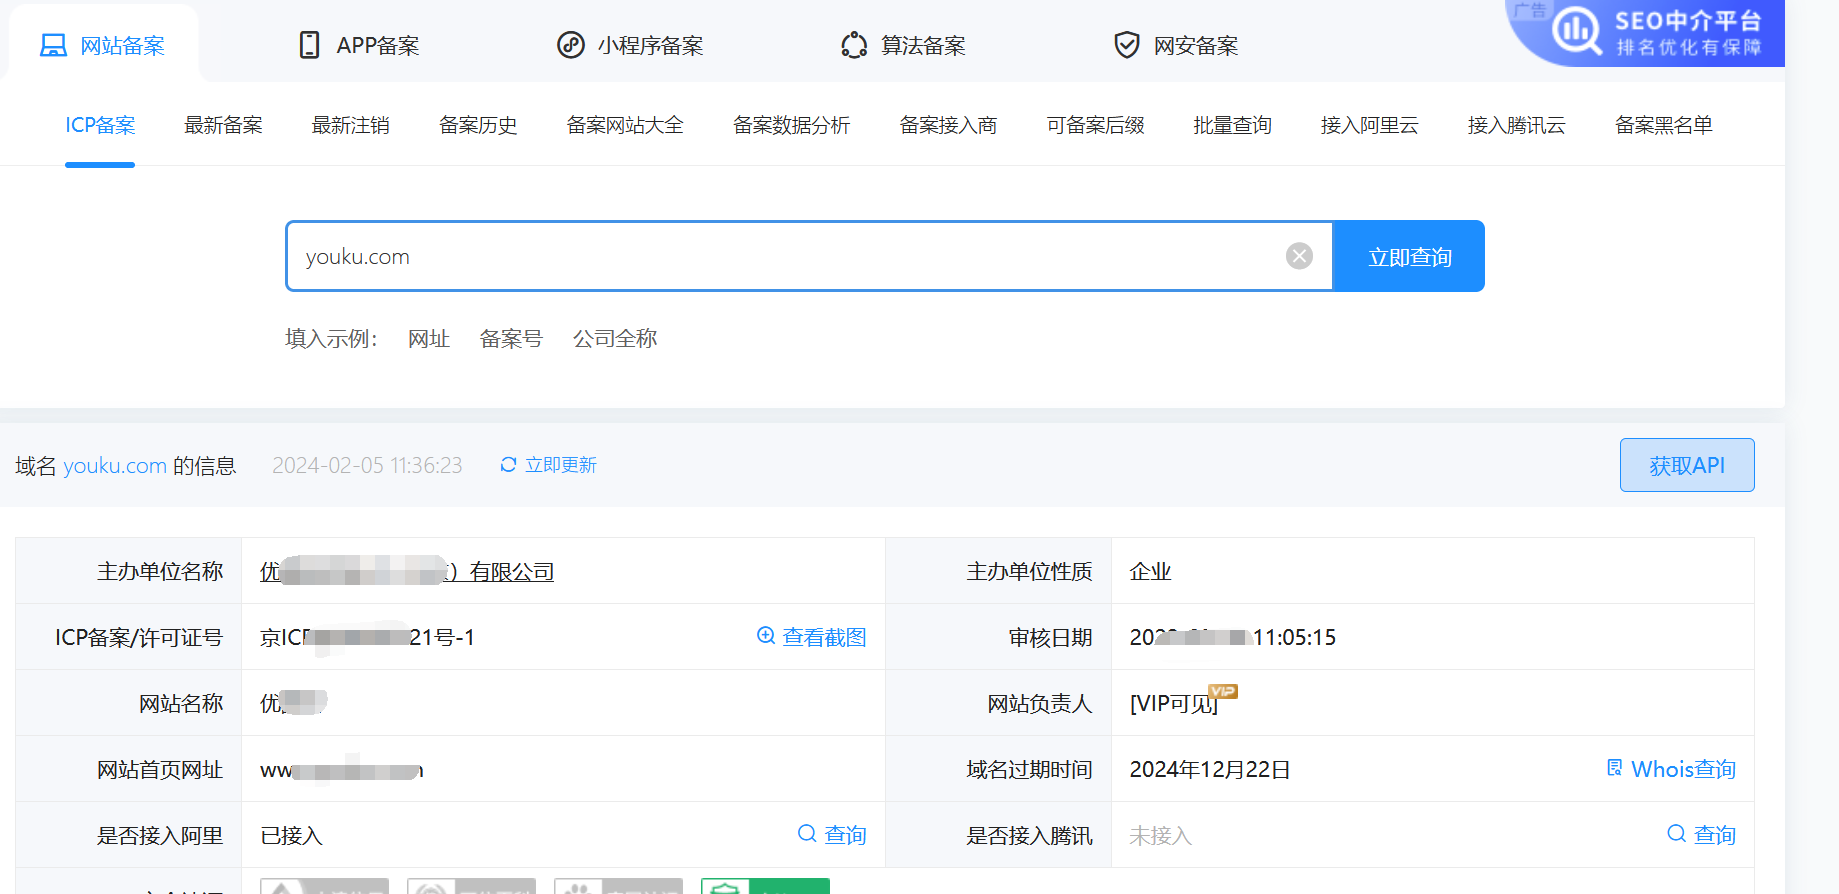The height and width of the screenshot is (894, 1839).
Task: Click the timestamp 2024-02-05 11:36:23
Action: (x=367, y=465)
